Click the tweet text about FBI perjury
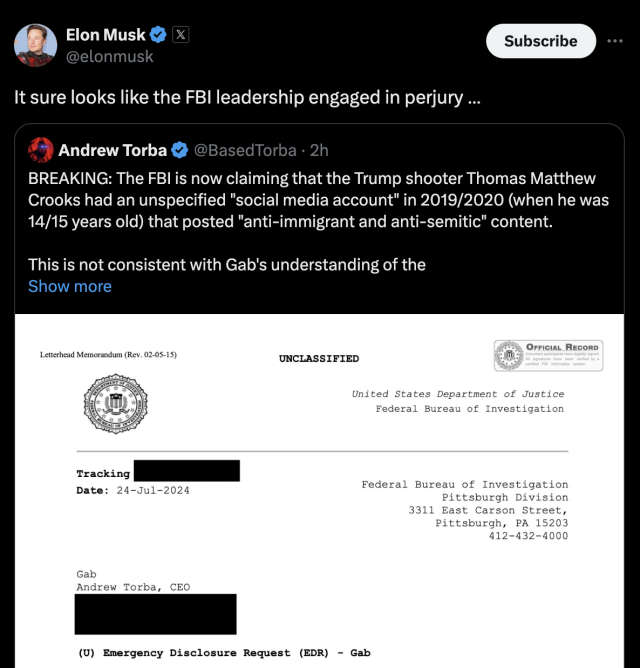The image size is (640, 668). [x=247, y=98]
